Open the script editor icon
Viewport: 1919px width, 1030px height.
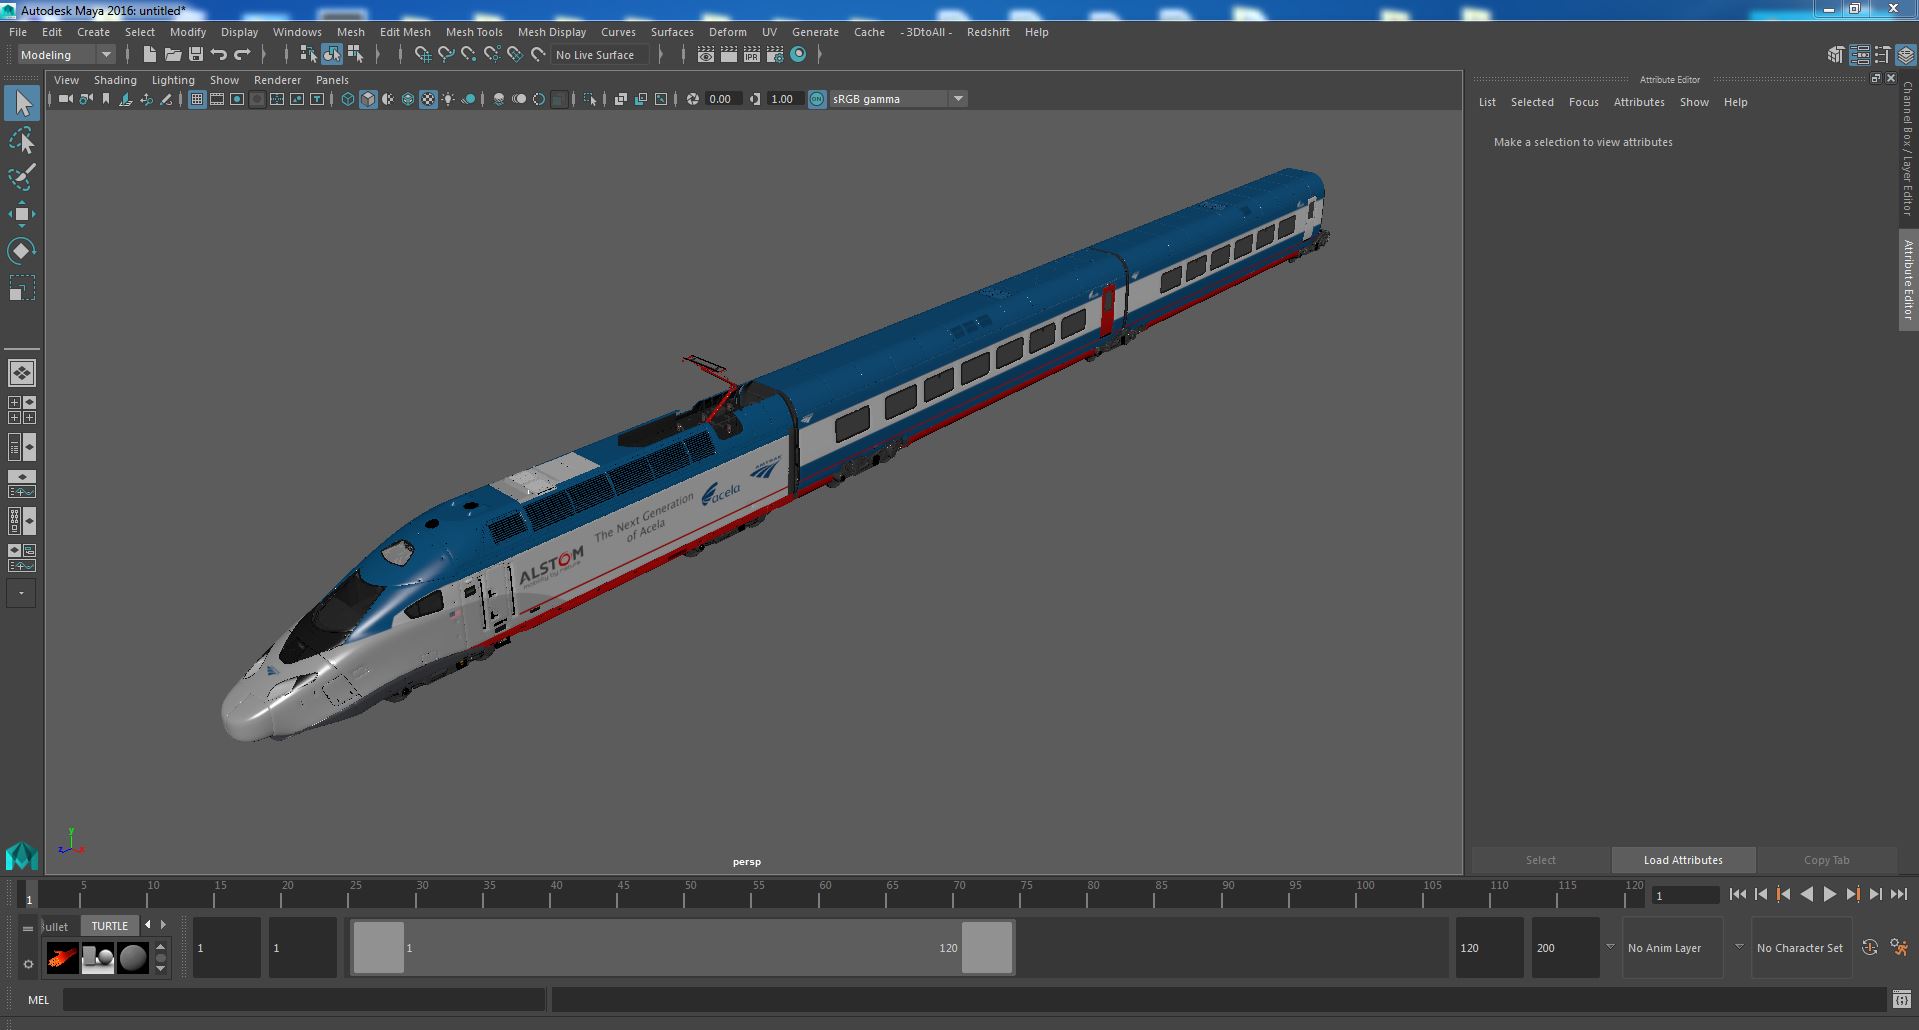pyautogui.click(x=1901, y=1000)
